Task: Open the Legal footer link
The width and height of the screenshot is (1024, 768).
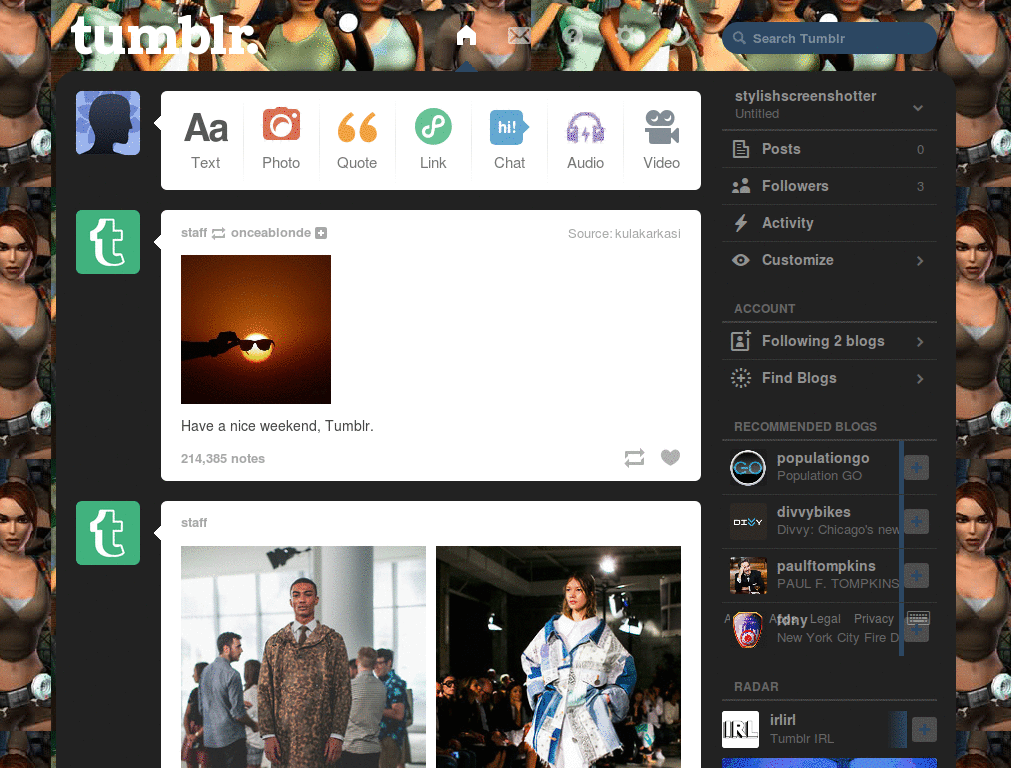Action: 825,619
